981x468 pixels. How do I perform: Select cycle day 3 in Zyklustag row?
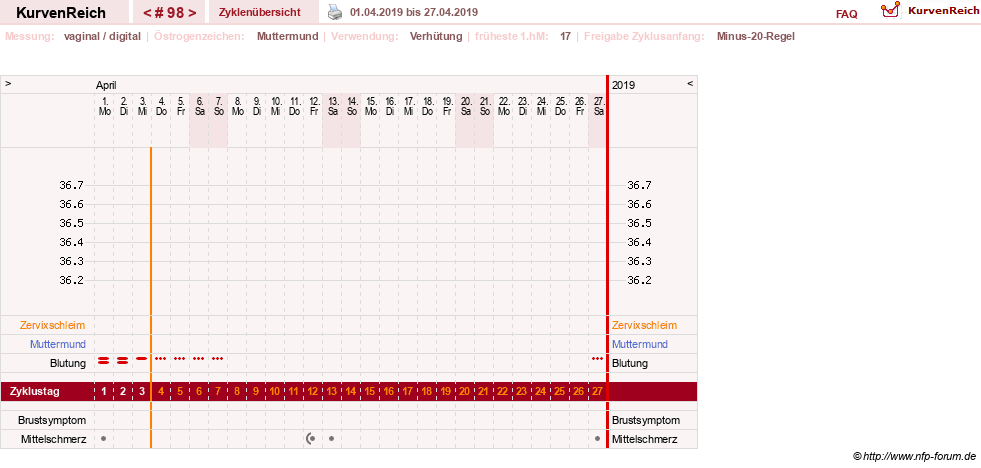[142, 392]
